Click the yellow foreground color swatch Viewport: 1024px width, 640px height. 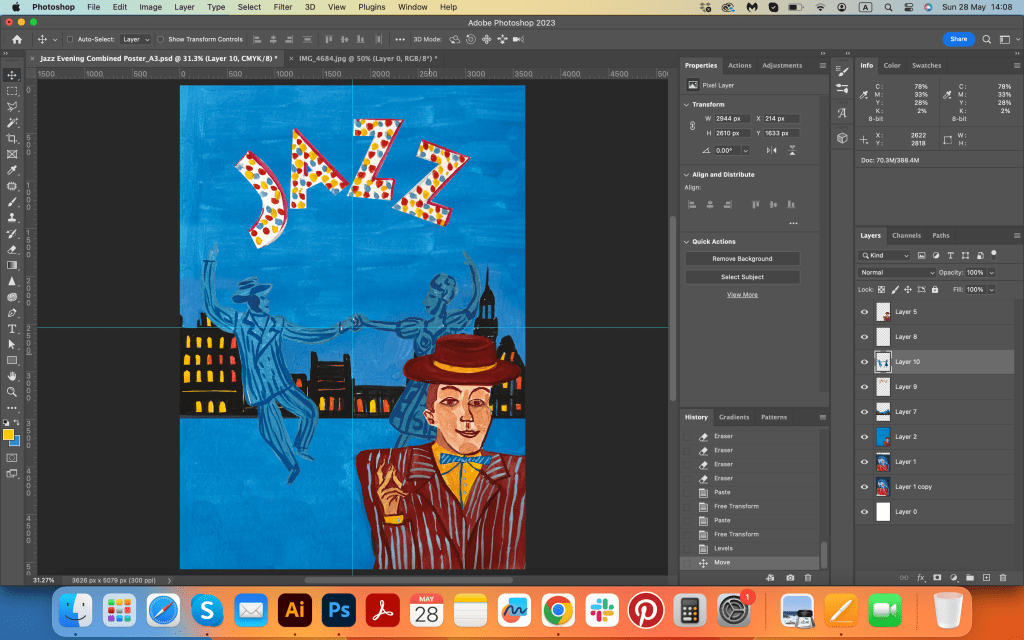[8, 435]
